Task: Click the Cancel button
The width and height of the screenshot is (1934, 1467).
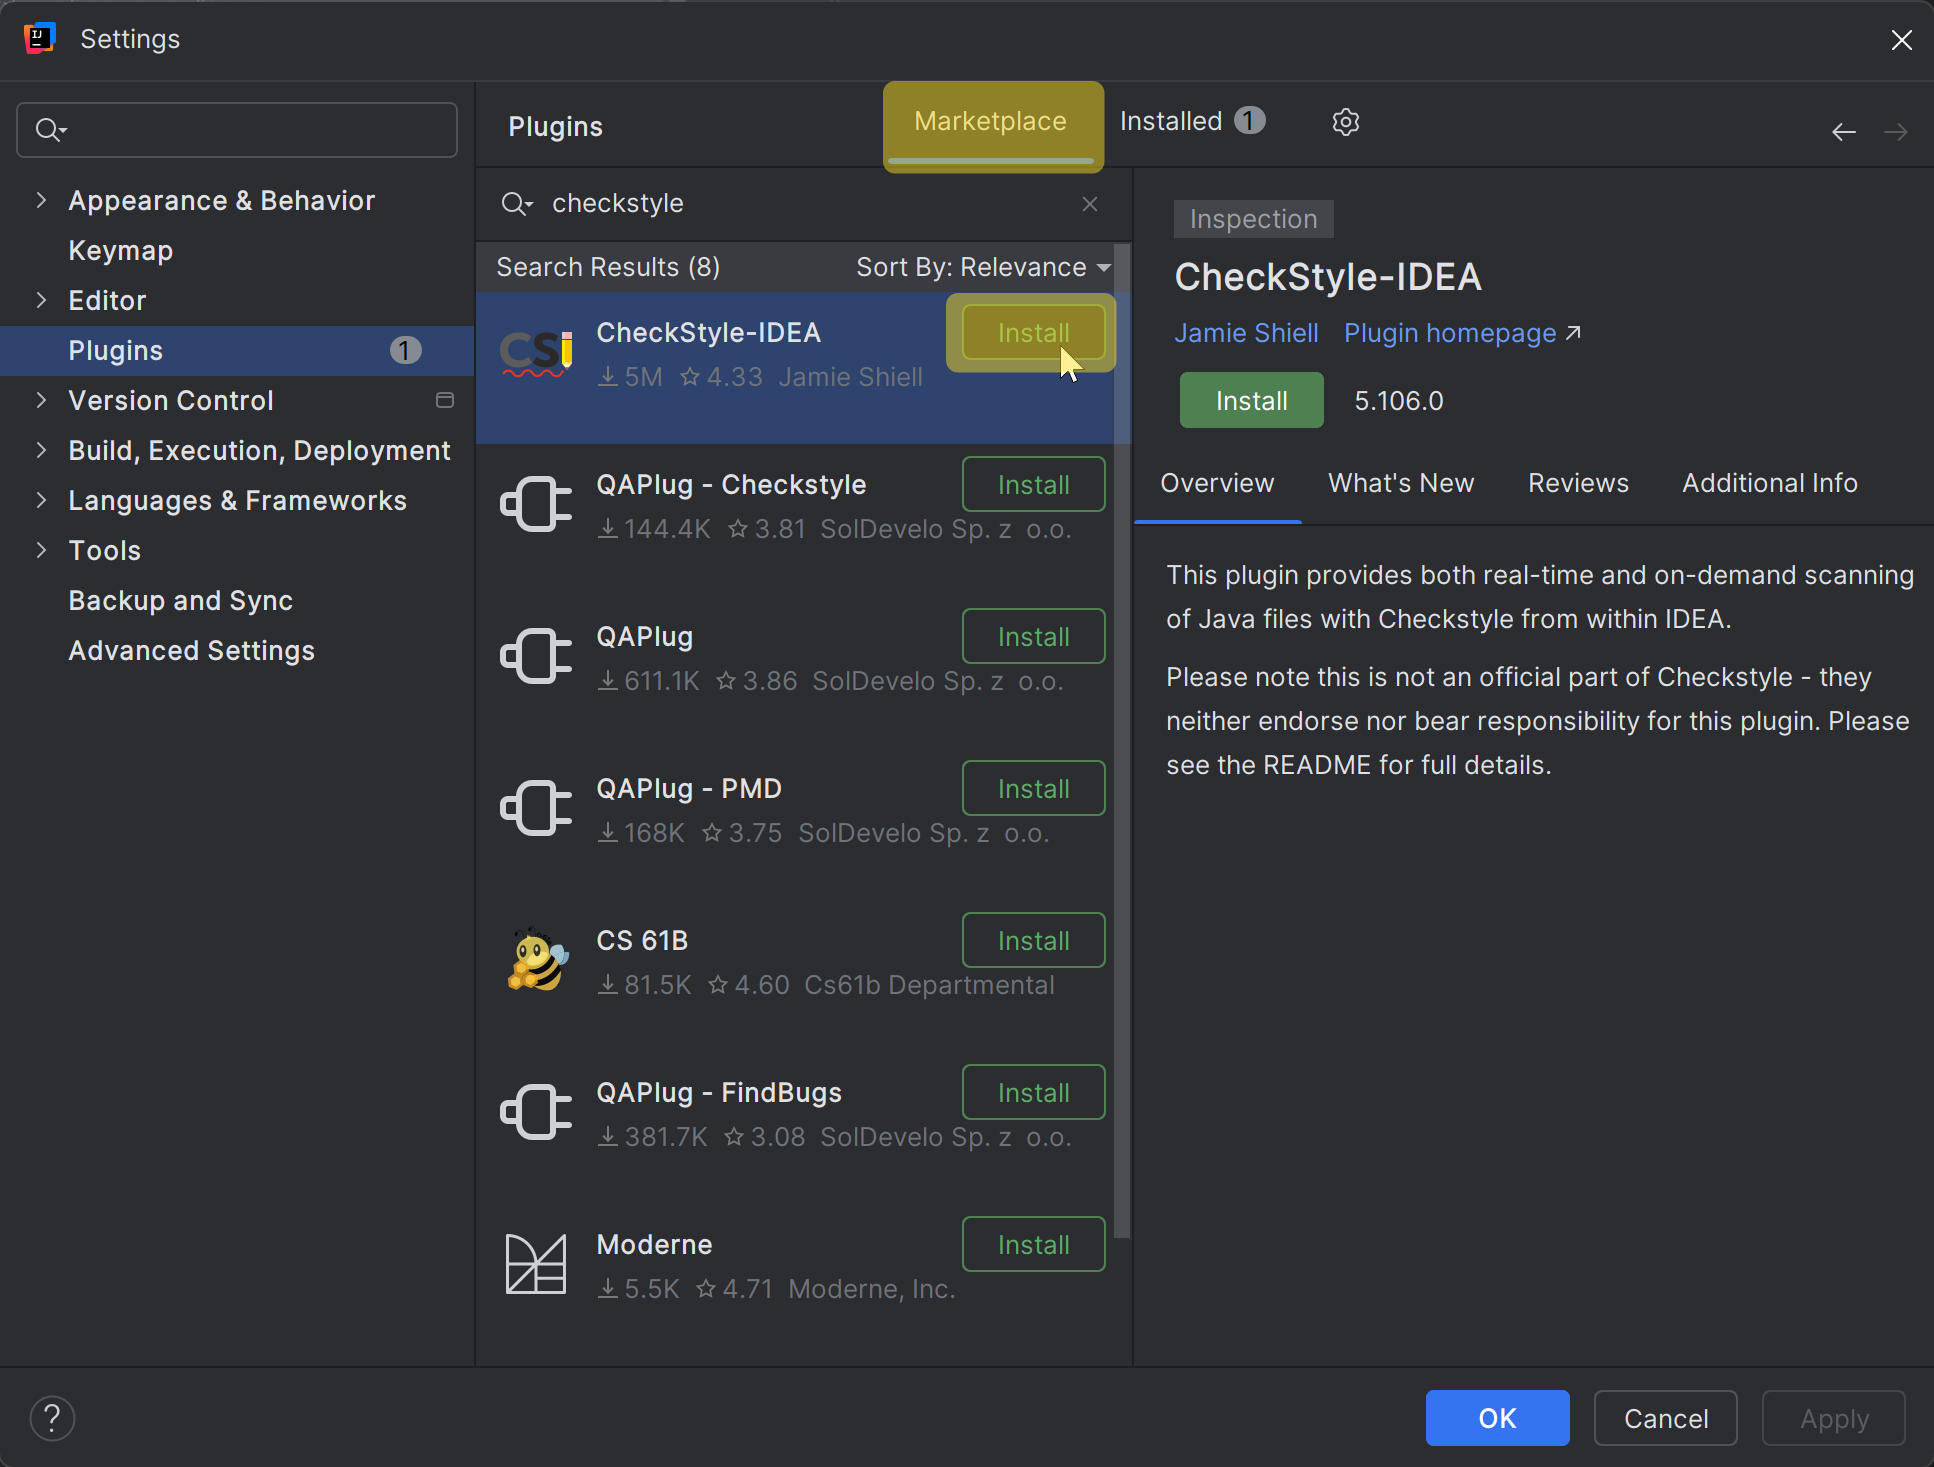Action: (x=1665, y=1418)
